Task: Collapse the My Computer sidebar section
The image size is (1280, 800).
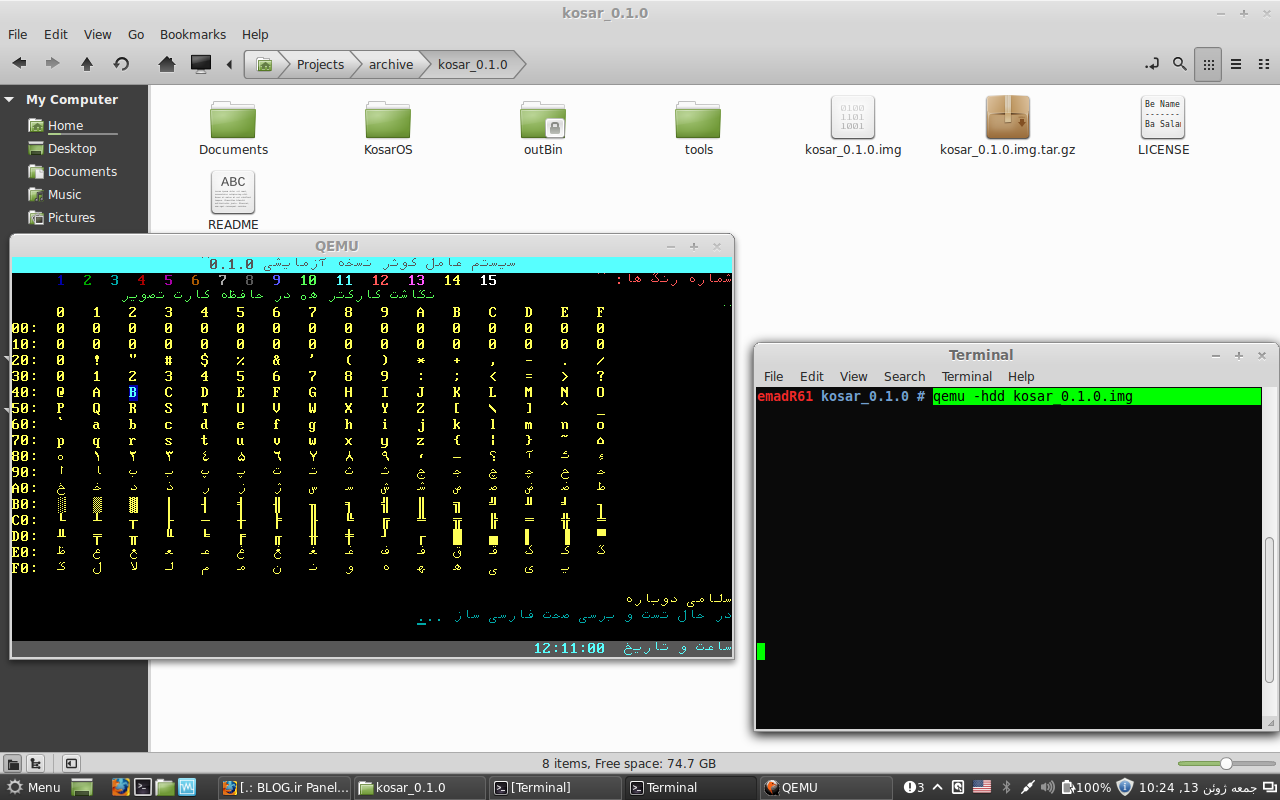Action: pos(9,100)
